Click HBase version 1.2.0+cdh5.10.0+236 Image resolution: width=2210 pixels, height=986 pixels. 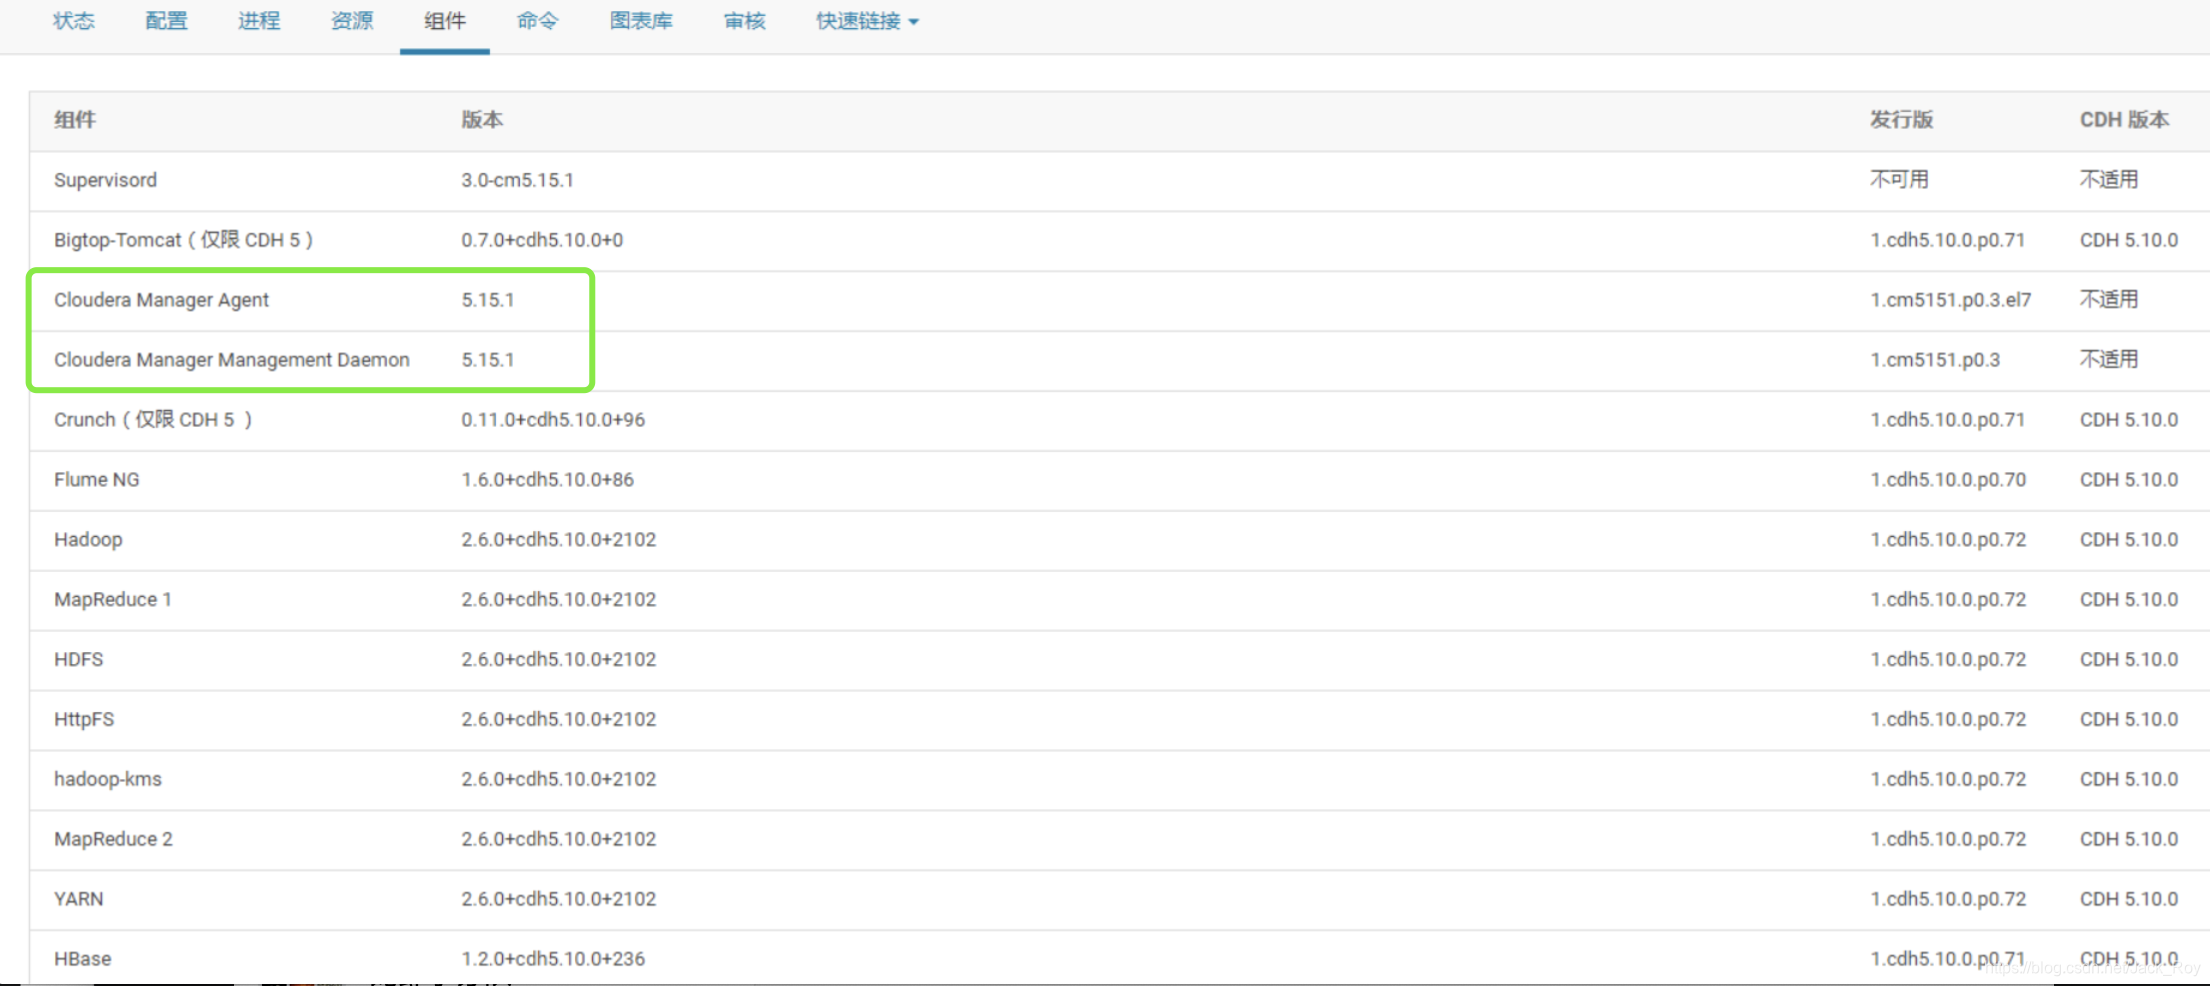point(553,959)
